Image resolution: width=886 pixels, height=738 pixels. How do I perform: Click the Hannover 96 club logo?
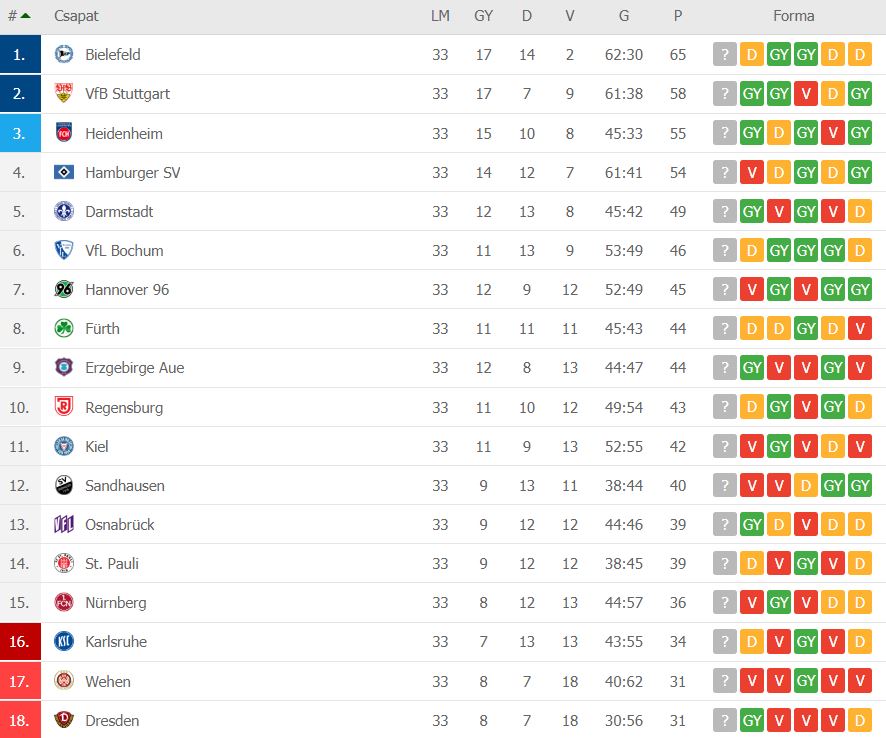pyautogui.click(x=64, y=290)
